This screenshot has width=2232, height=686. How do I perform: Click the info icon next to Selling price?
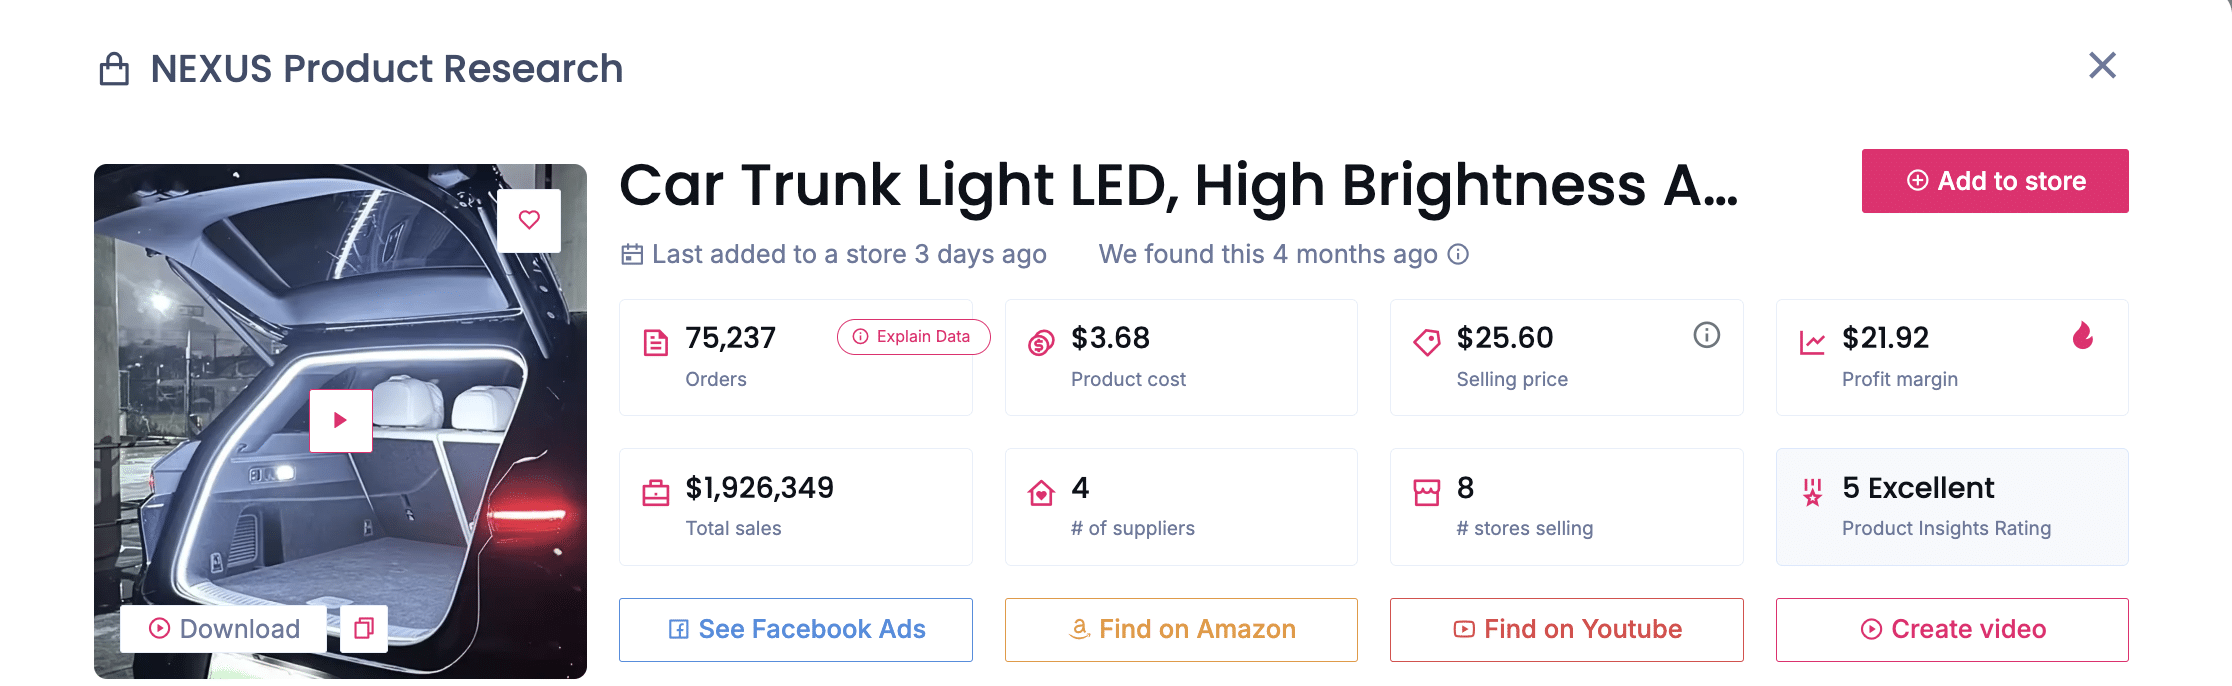[1707, 336]
